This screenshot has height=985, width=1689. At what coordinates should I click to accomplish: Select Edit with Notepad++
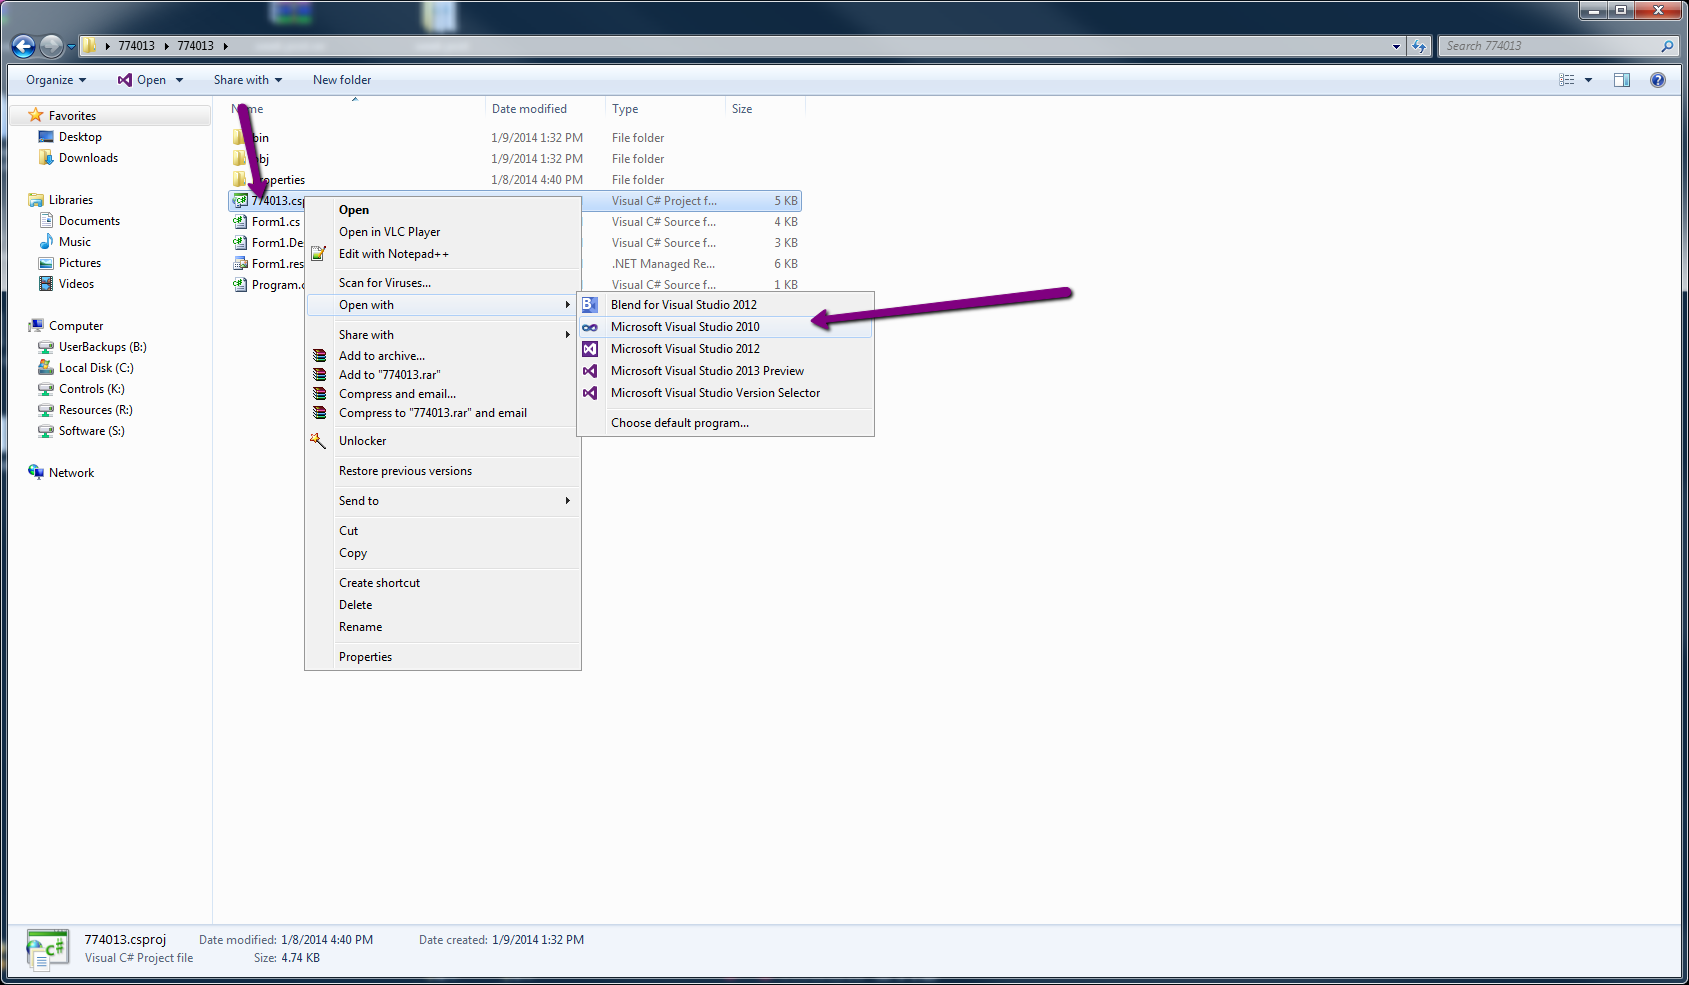pos(443,254)
